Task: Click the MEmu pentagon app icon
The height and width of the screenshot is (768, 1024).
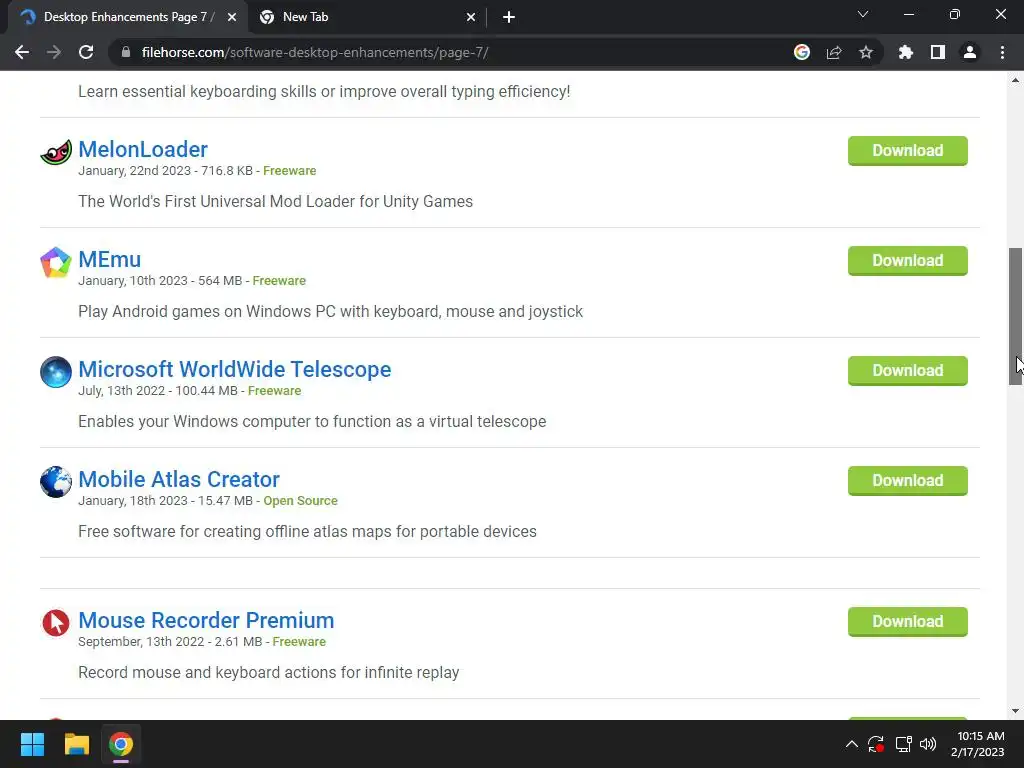Action: pyautogui.click(x=56, y=263)
